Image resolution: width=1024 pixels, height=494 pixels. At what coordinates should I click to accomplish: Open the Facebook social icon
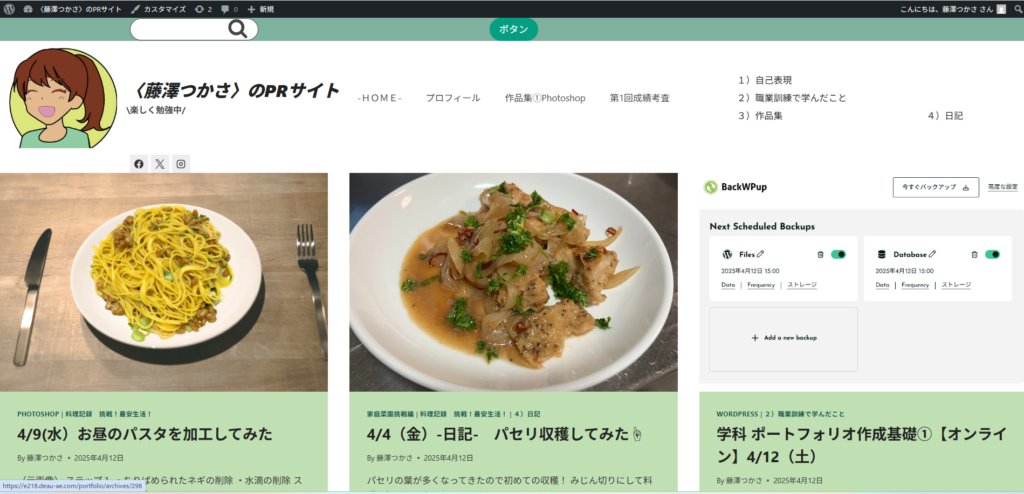139,164
